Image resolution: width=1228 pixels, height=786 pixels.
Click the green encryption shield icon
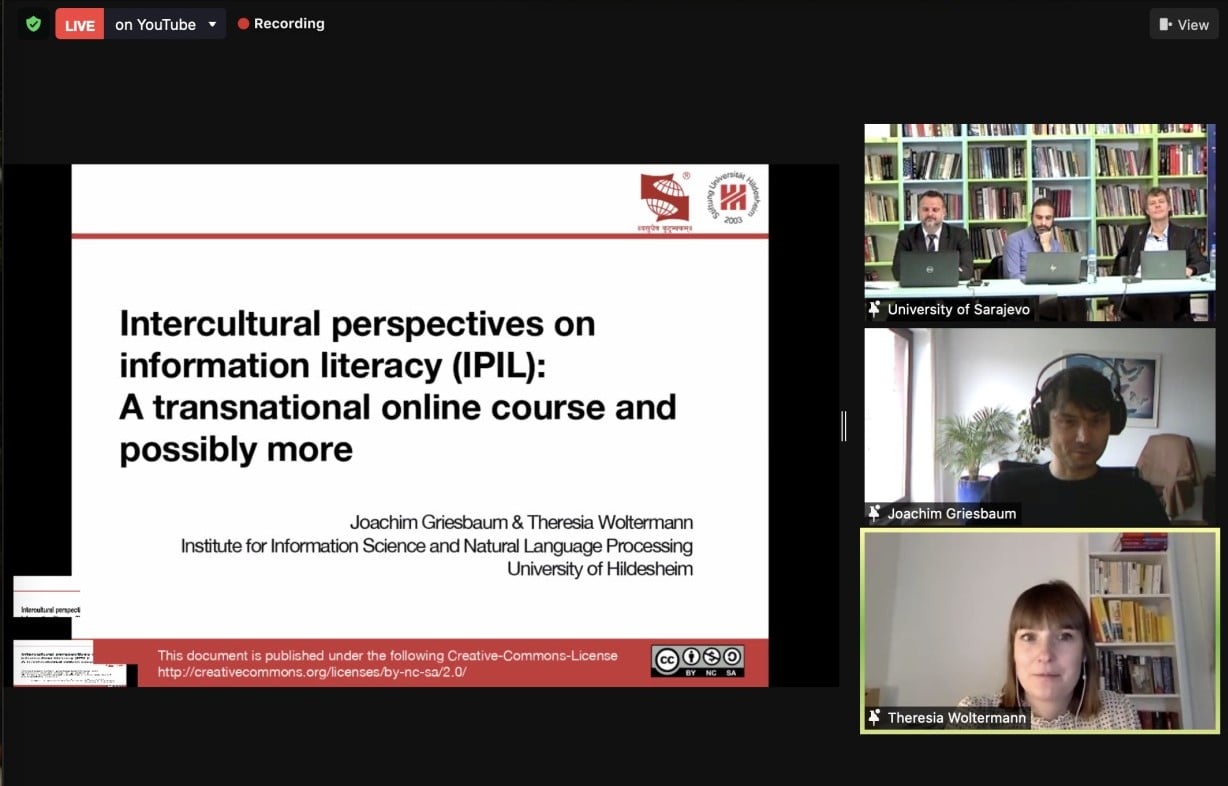pos(34,24)
